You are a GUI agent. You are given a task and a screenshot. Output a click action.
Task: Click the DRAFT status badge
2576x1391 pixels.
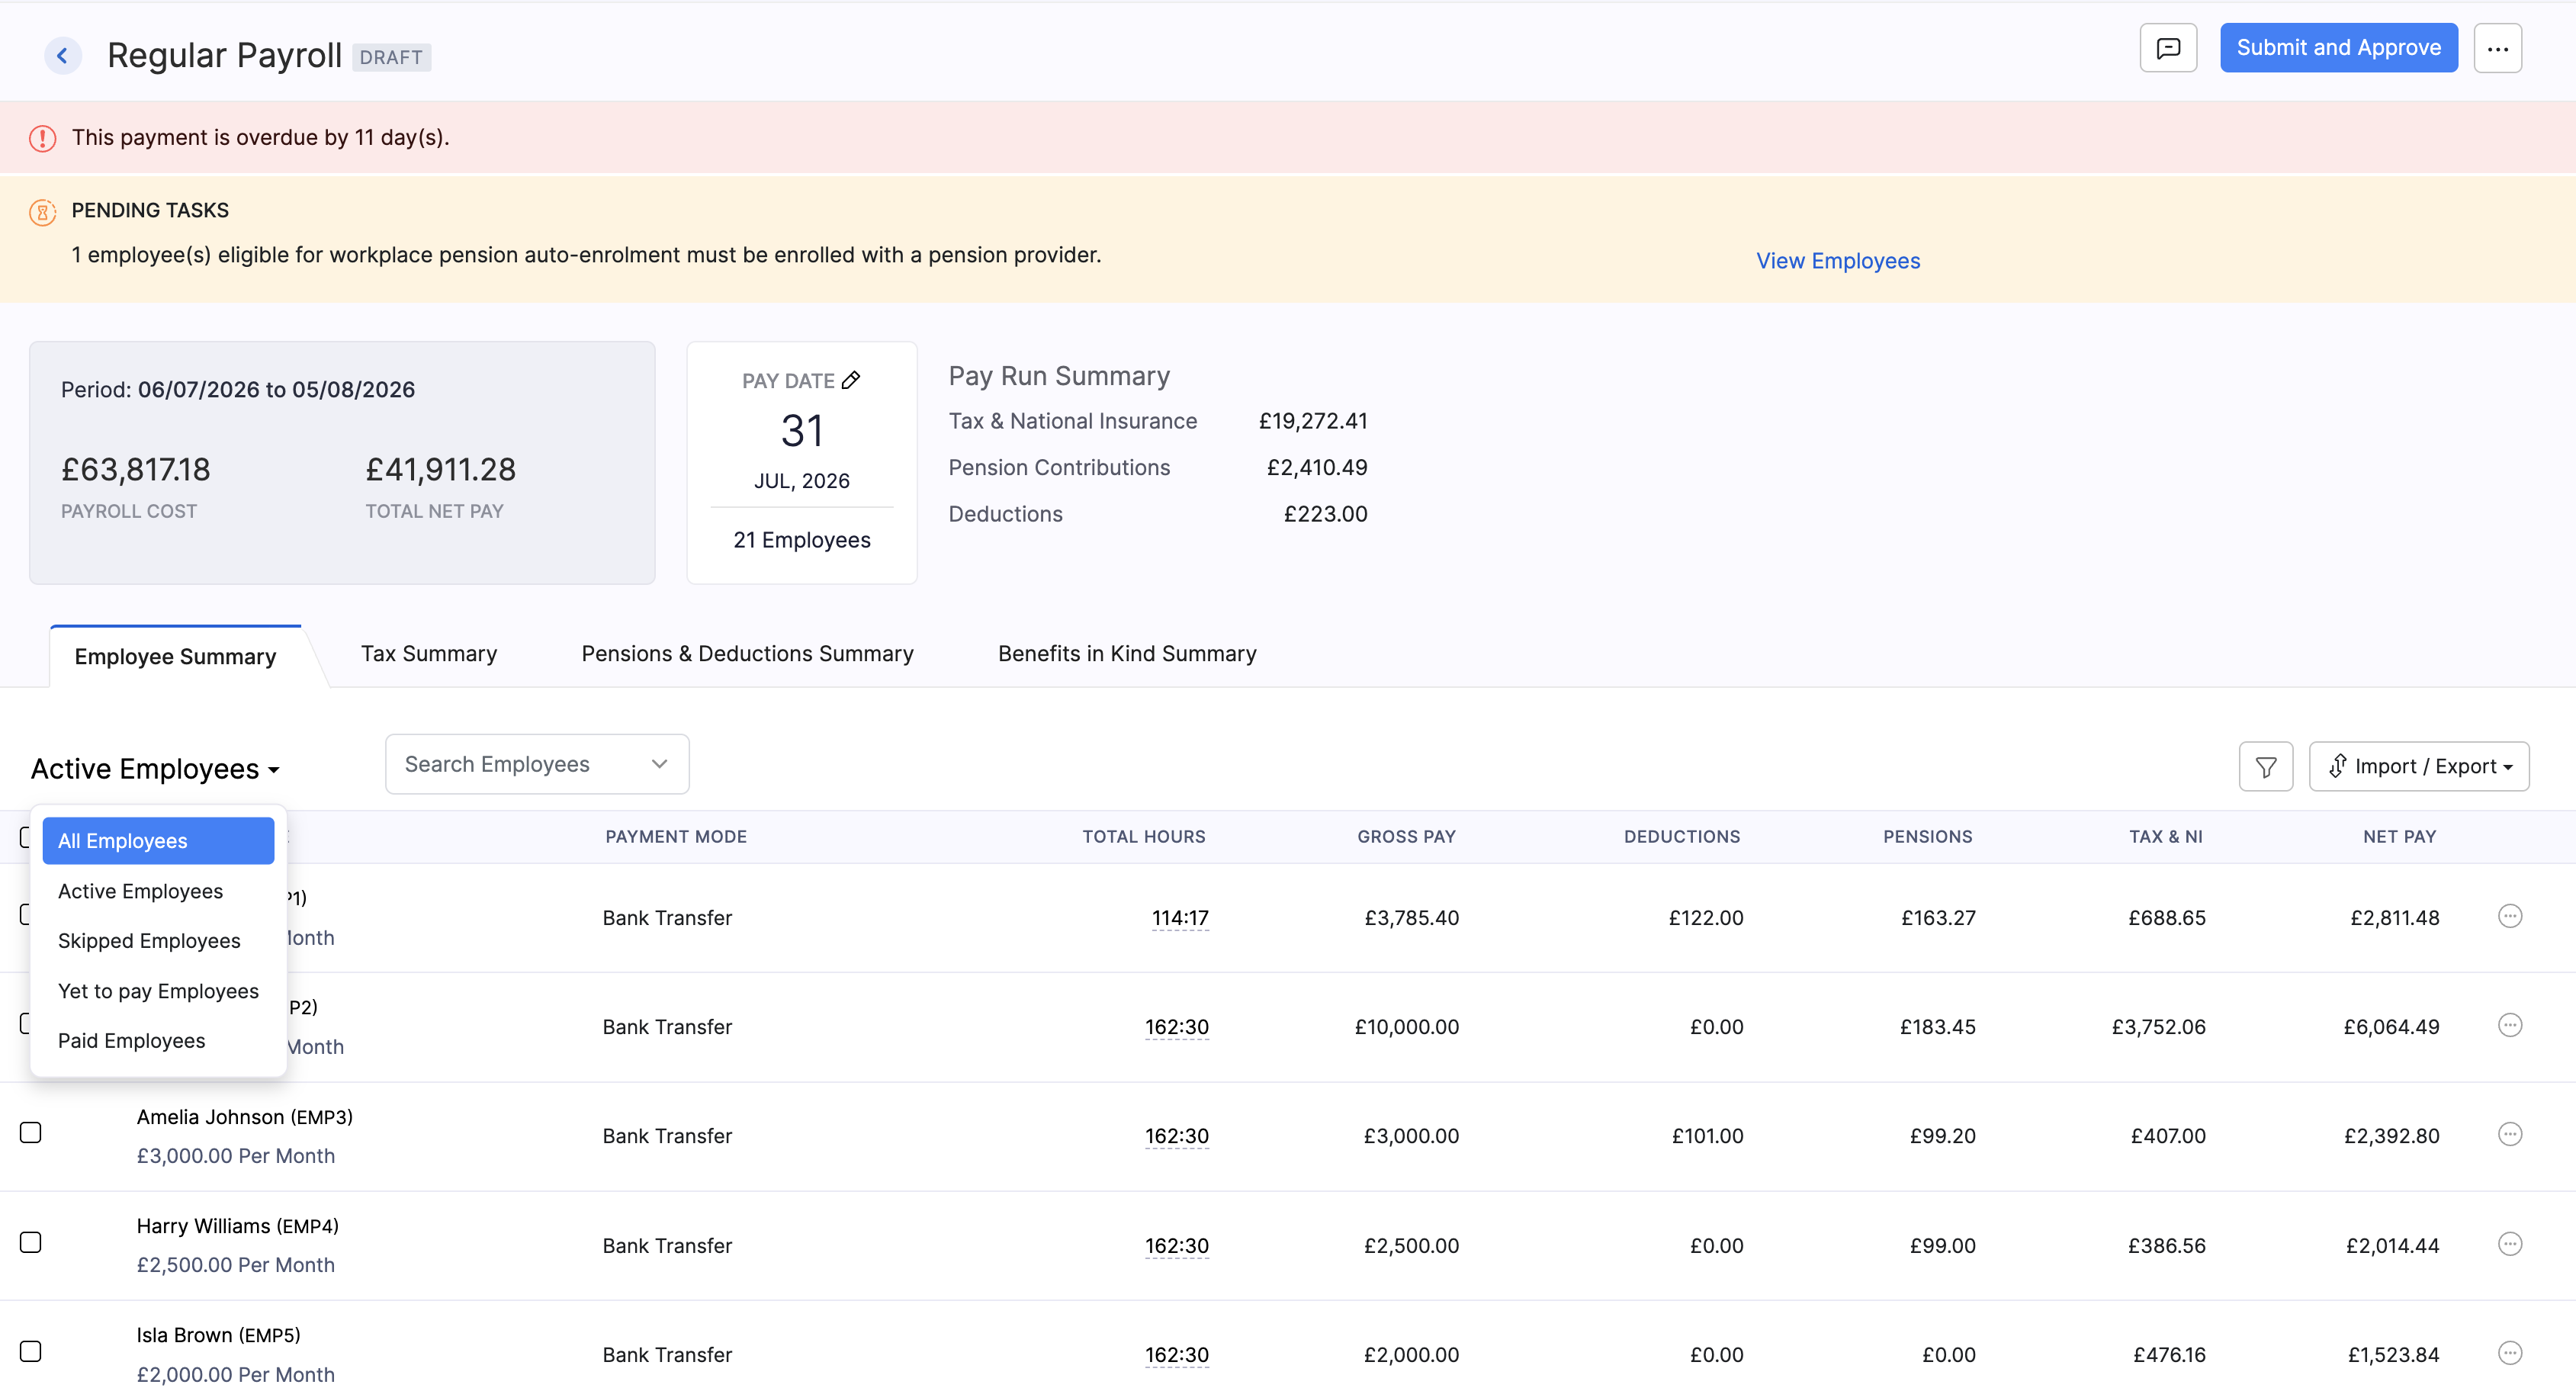[x=391, y=57]
